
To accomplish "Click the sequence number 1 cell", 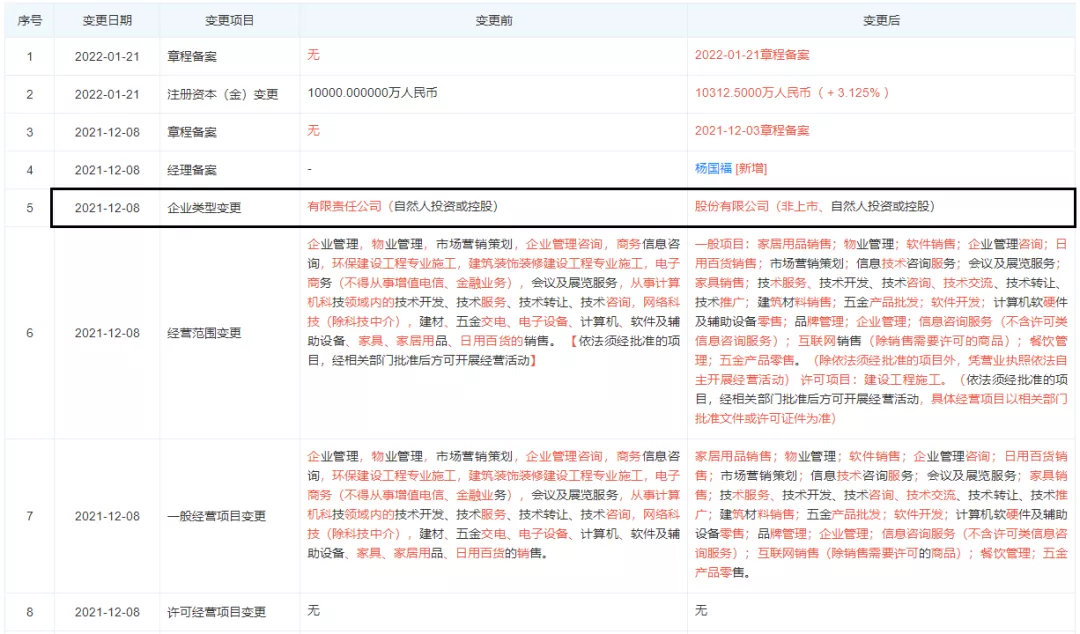I will coord(30,57).
